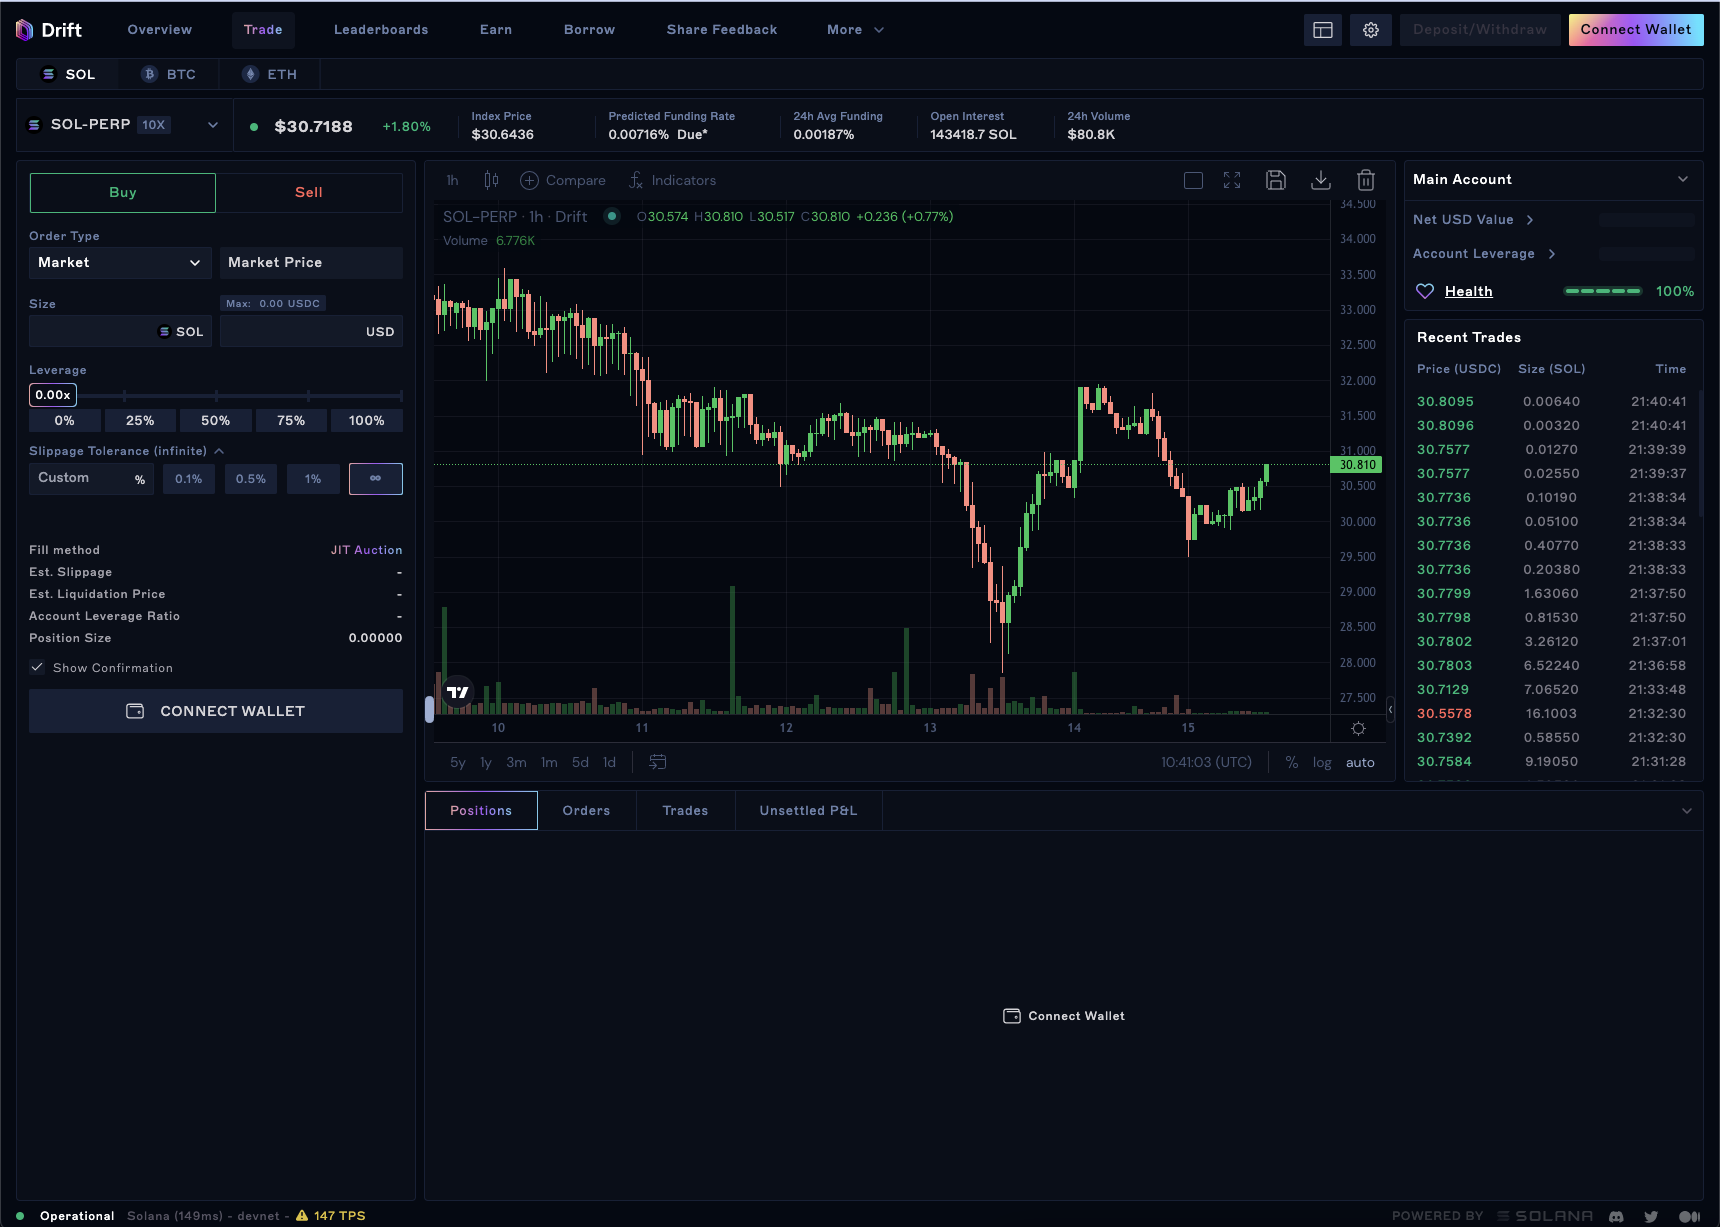This screenshot has width=1720, height=1227.
Task: Click the chart layout square icon
Action: click(1193, 180)
